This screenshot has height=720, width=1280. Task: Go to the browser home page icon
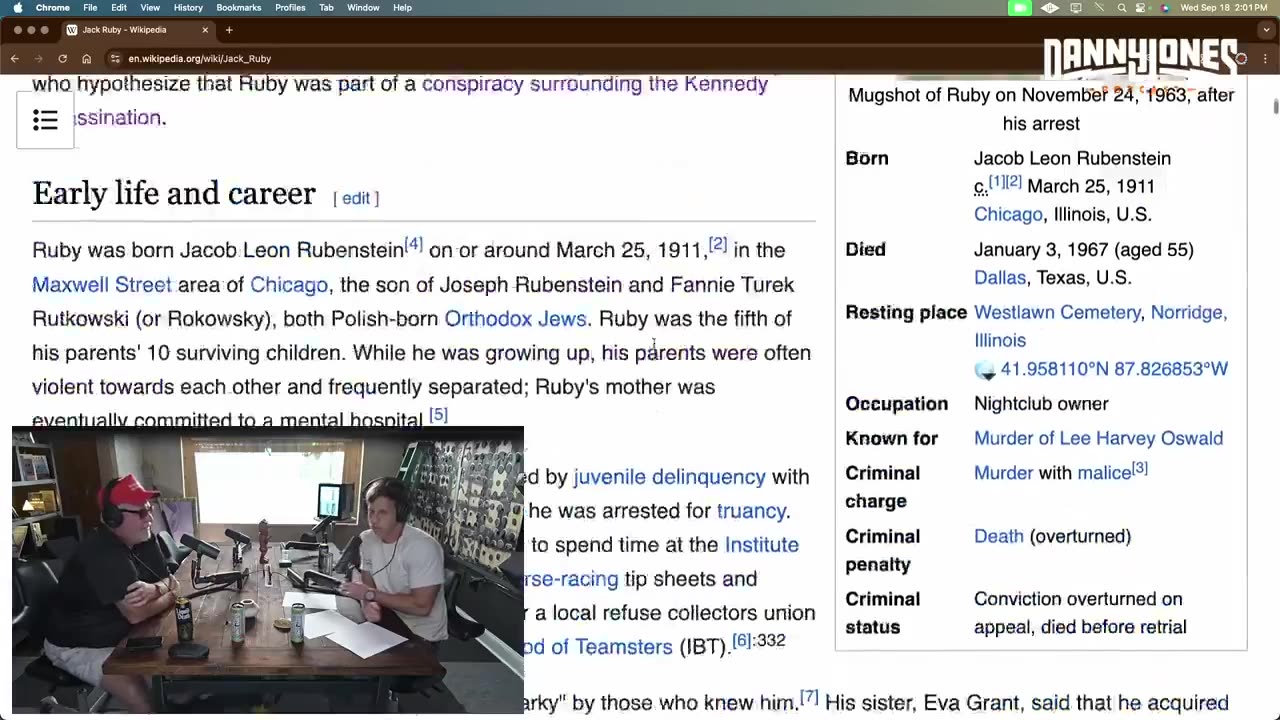(86, 58)
